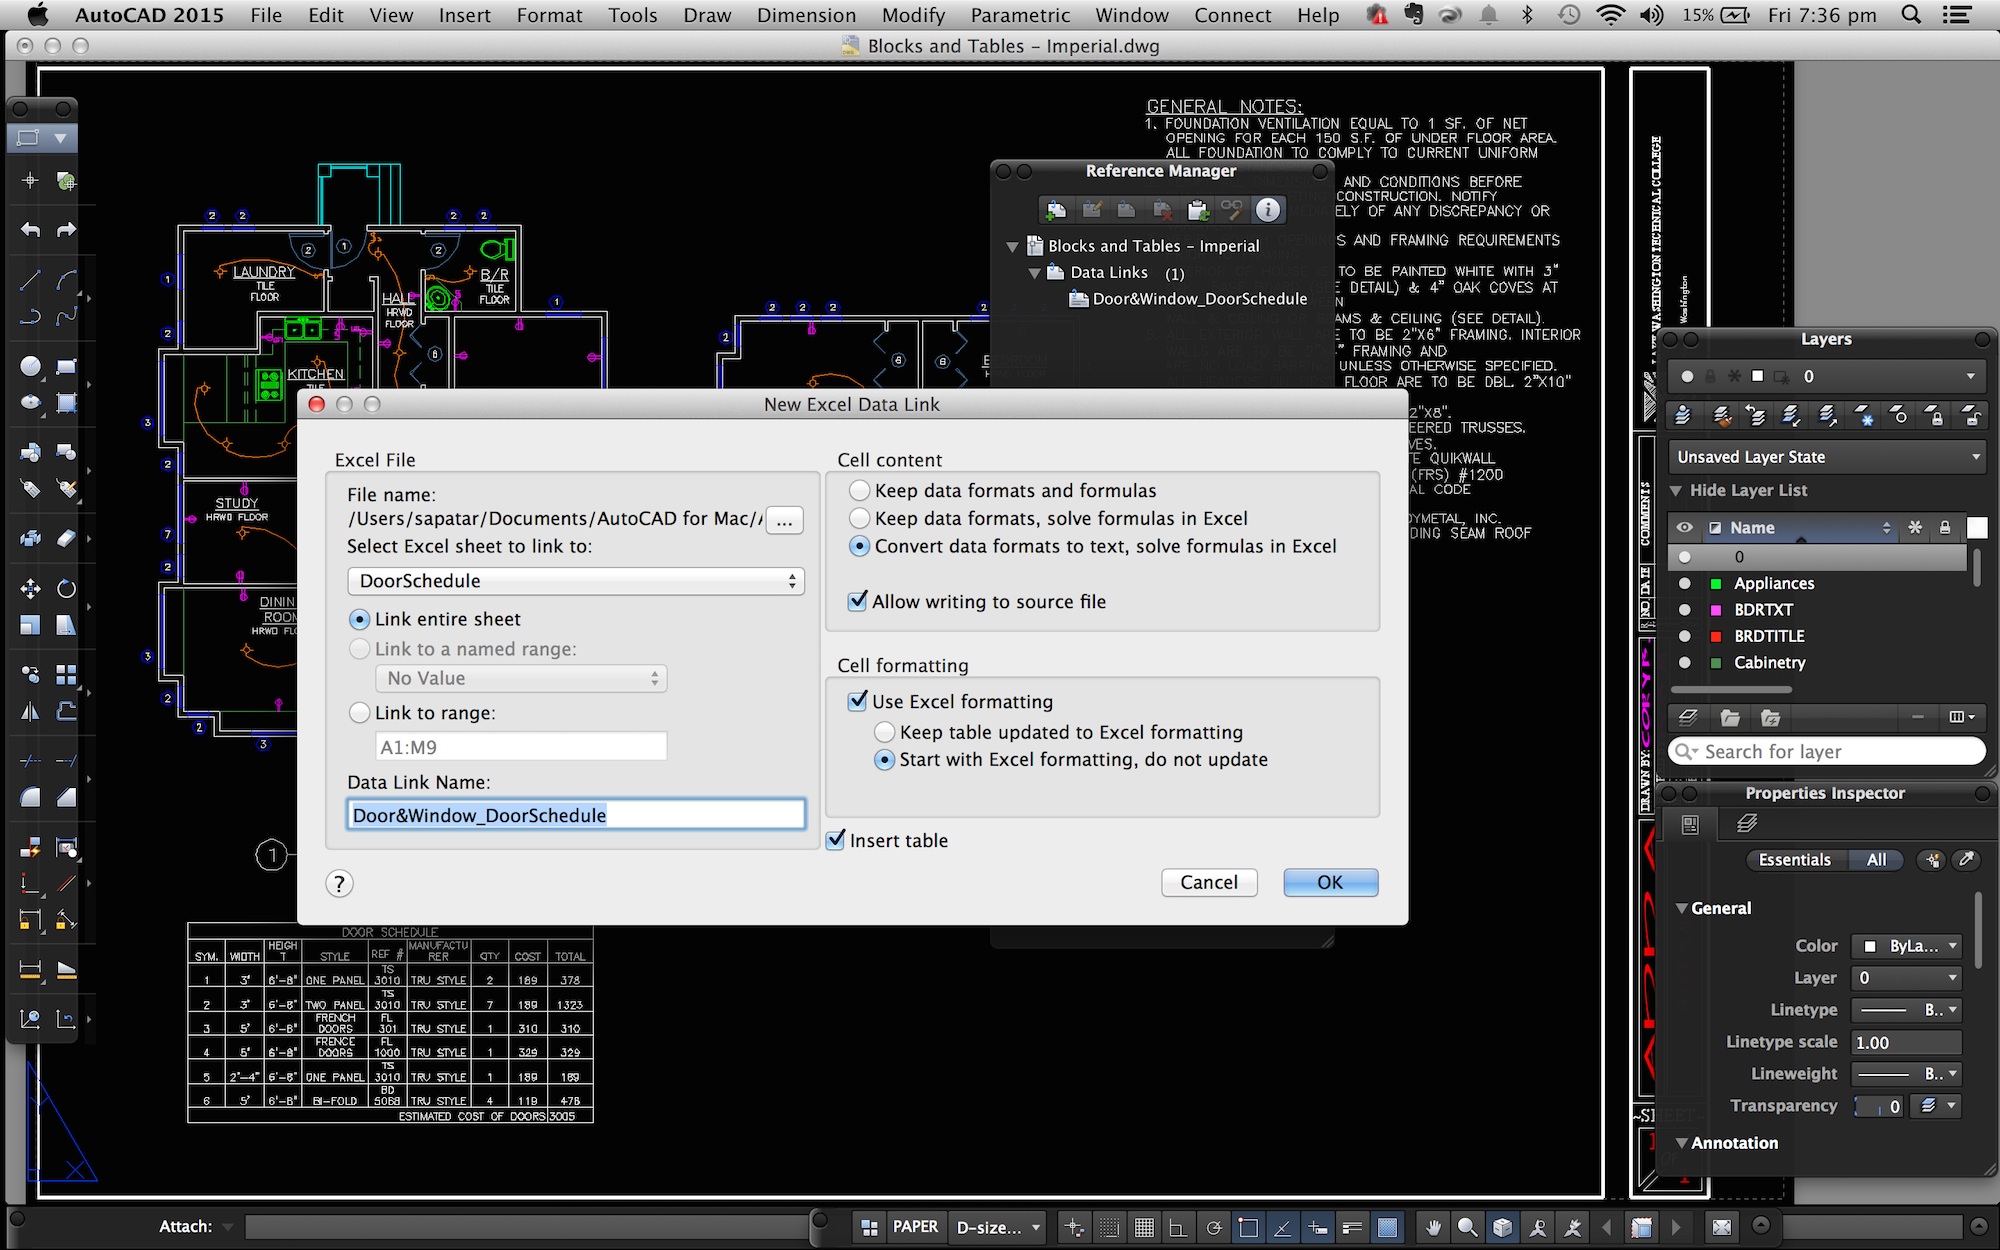This screenshot has width=2000, height=1250.
Task: Click Cancel to dismiss New Excel Data Link
Action: (x=1207, y=881)
